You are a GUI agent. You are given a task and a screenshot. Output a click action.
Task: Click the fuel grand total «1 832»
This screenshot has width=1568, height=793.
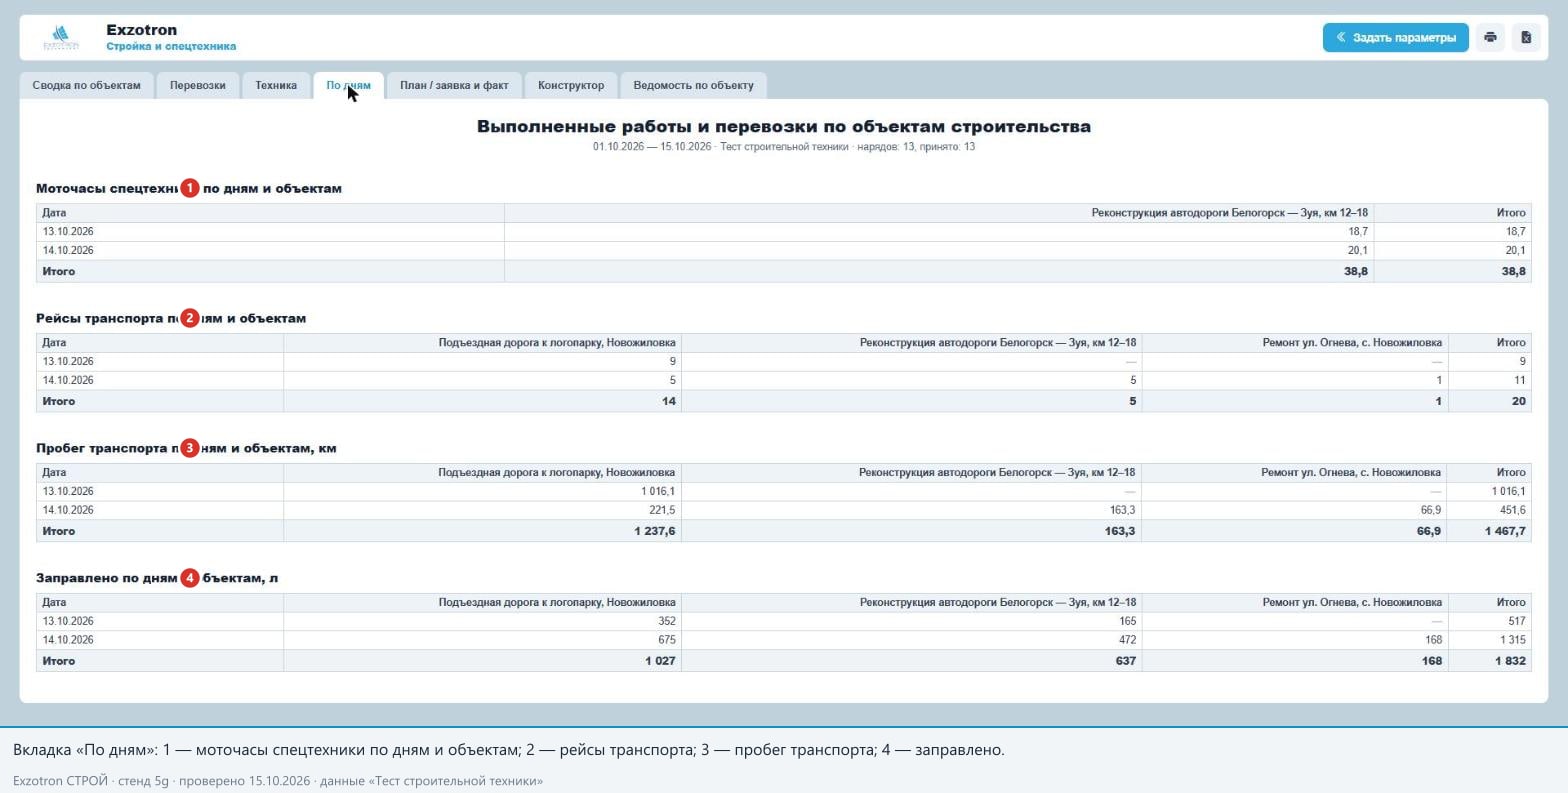(1511, 661)
